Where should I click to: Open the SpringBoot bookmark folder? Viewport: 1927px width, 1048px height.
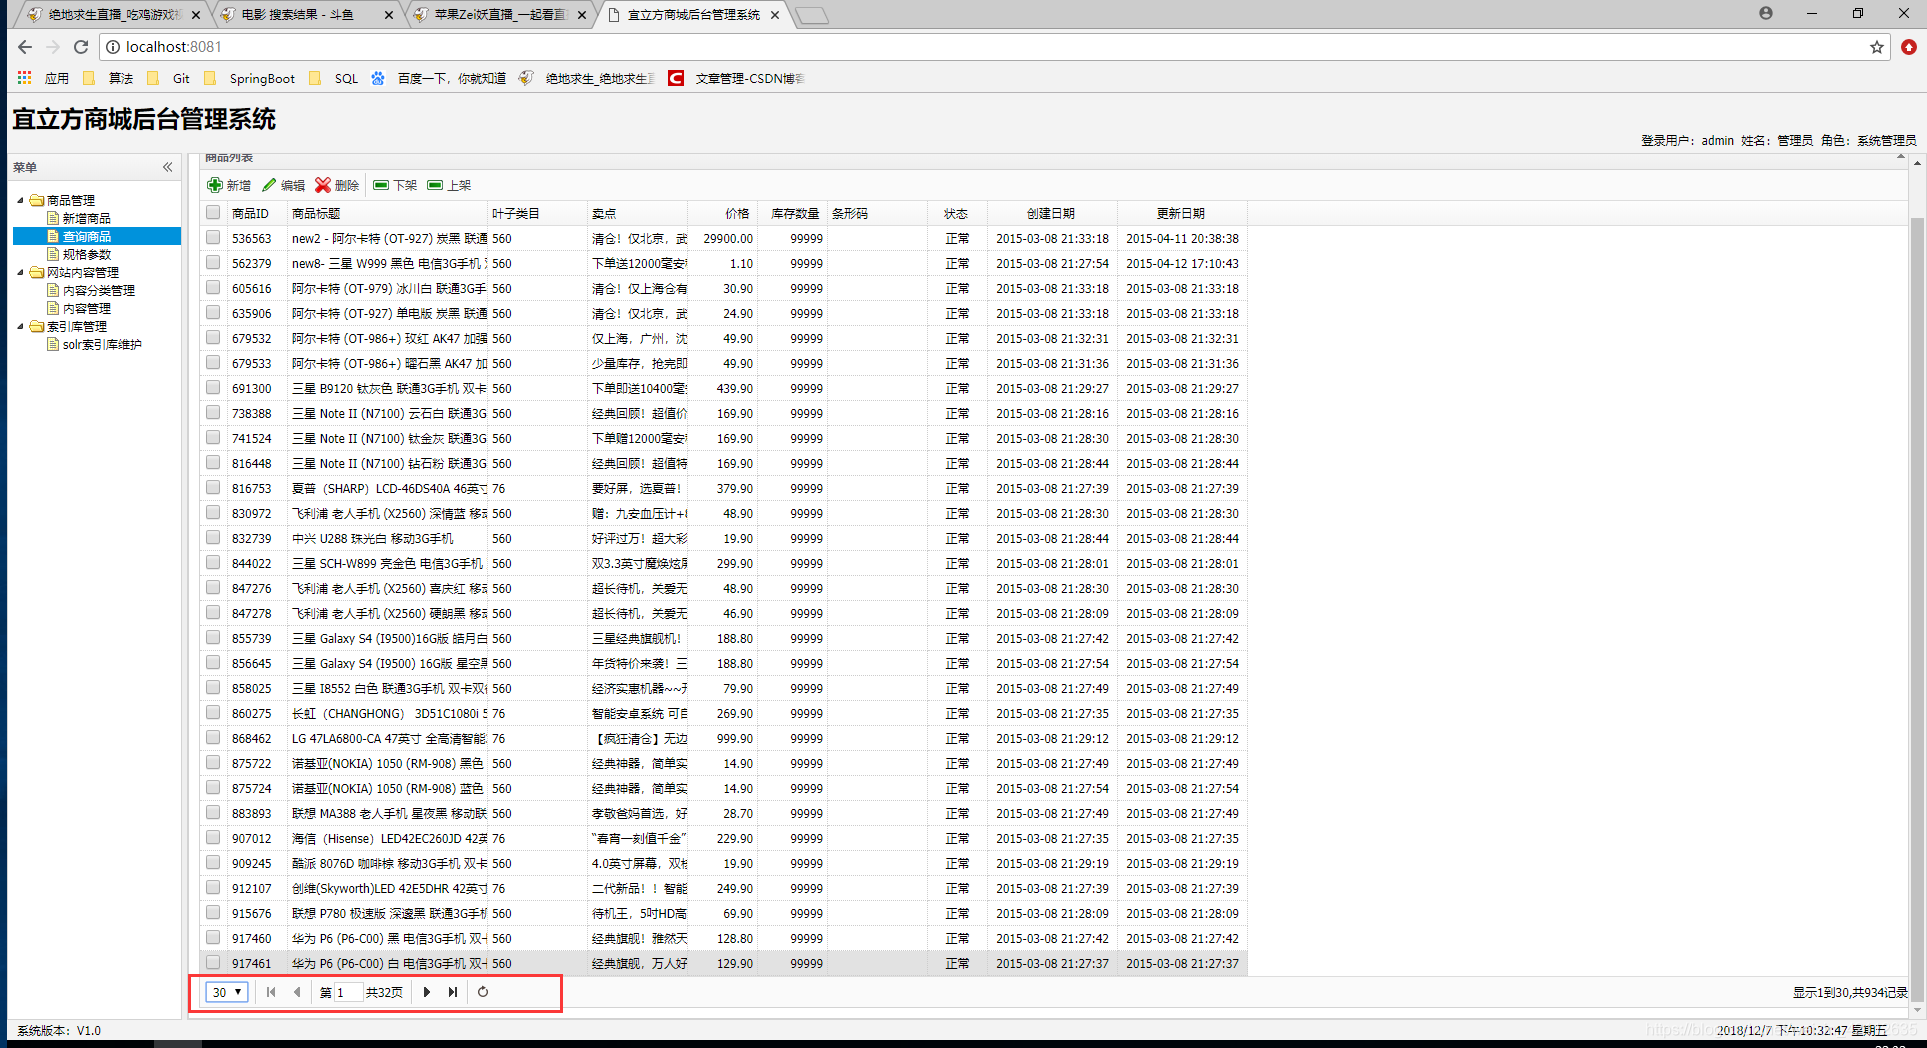[249, 78]
